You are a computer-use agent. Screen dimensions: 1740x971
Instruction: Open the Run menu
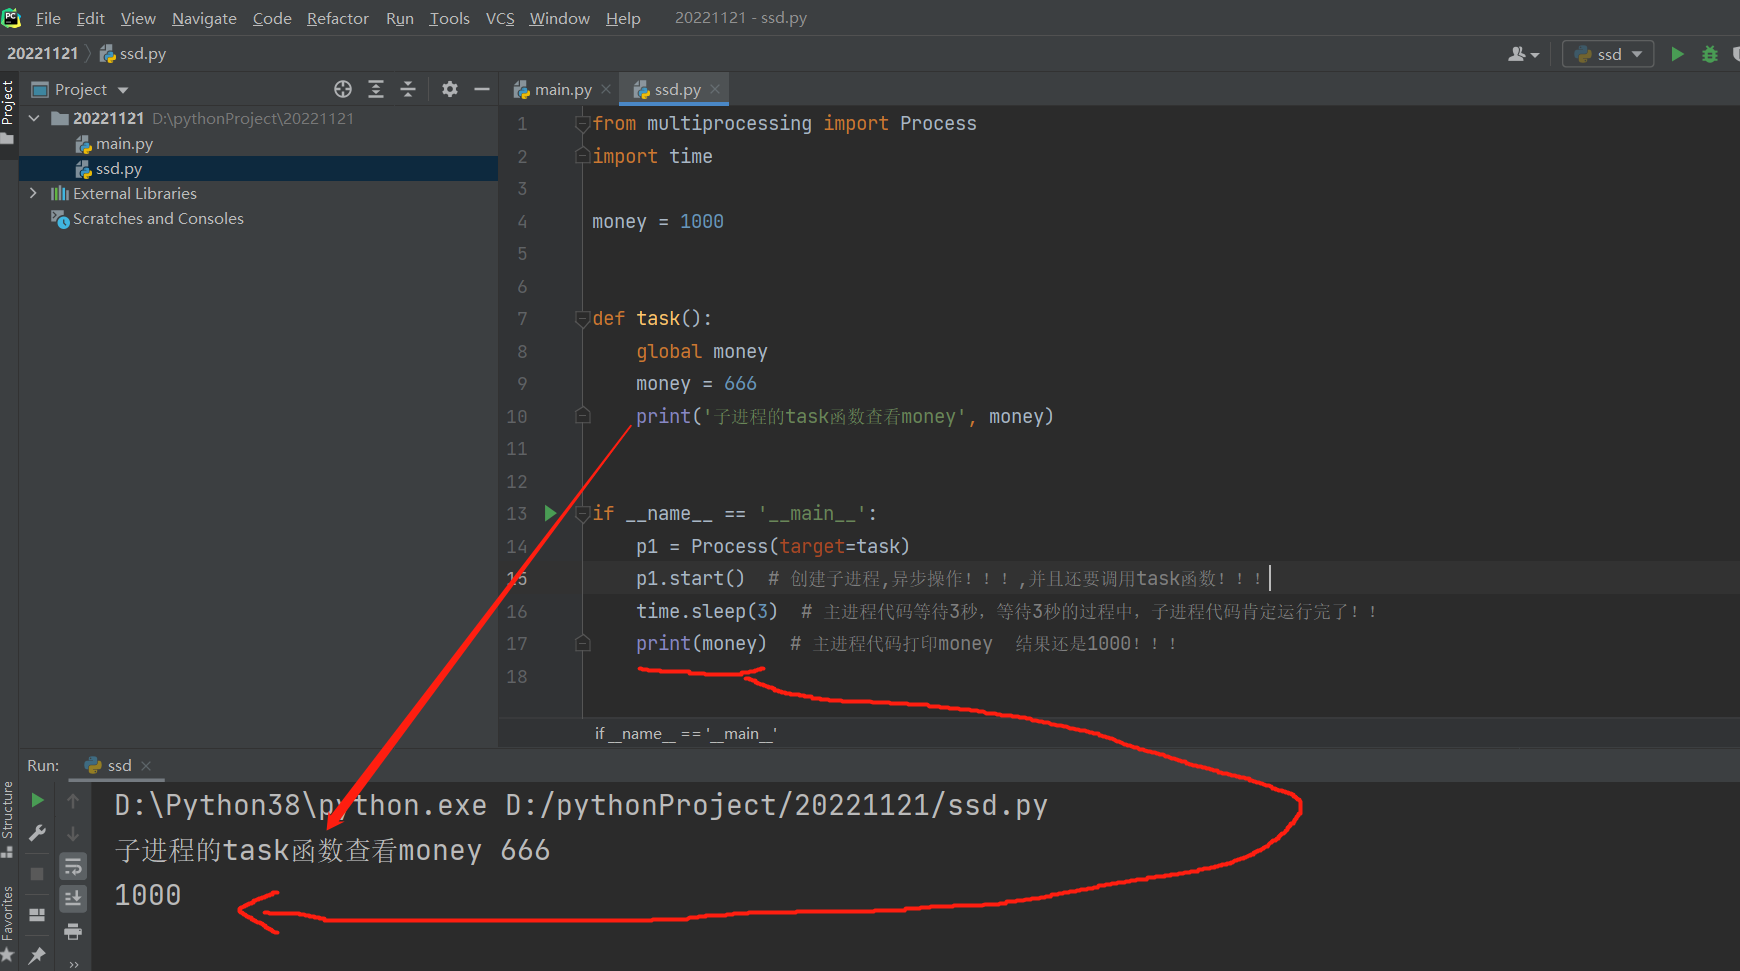(x=399, y=18)
